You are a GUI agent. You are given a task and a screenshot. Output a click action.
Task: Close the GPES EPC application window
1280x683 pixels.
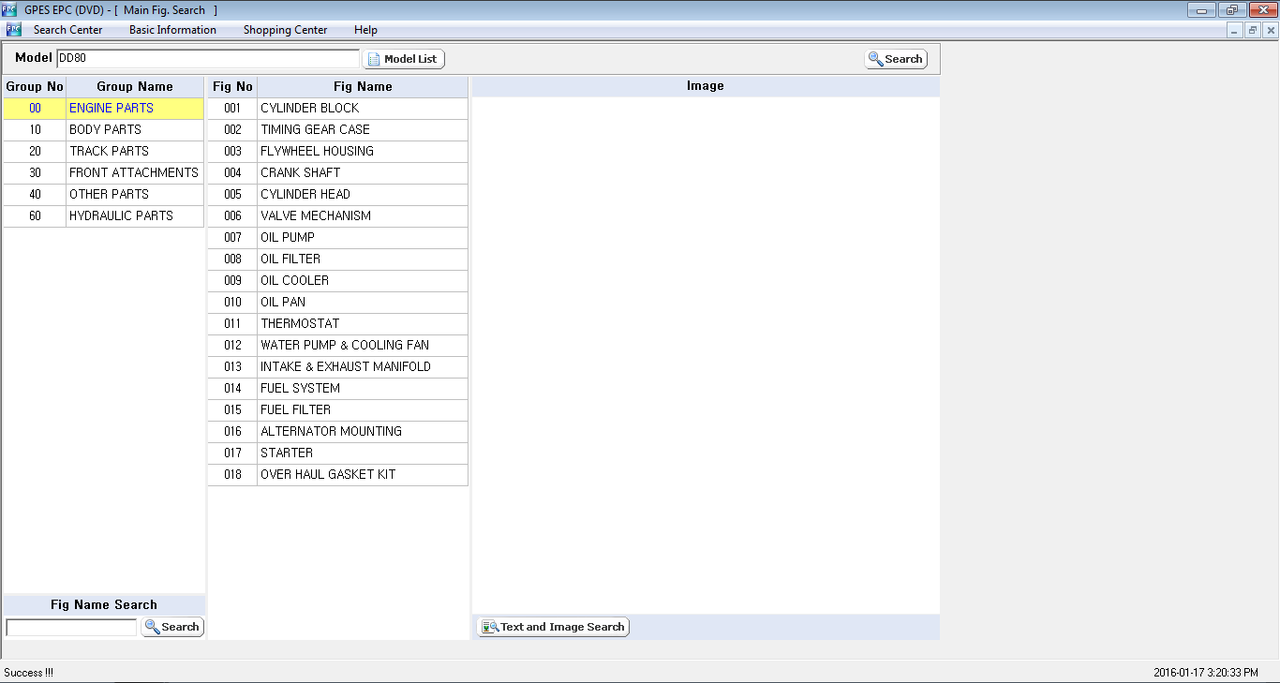[1261, 10]
